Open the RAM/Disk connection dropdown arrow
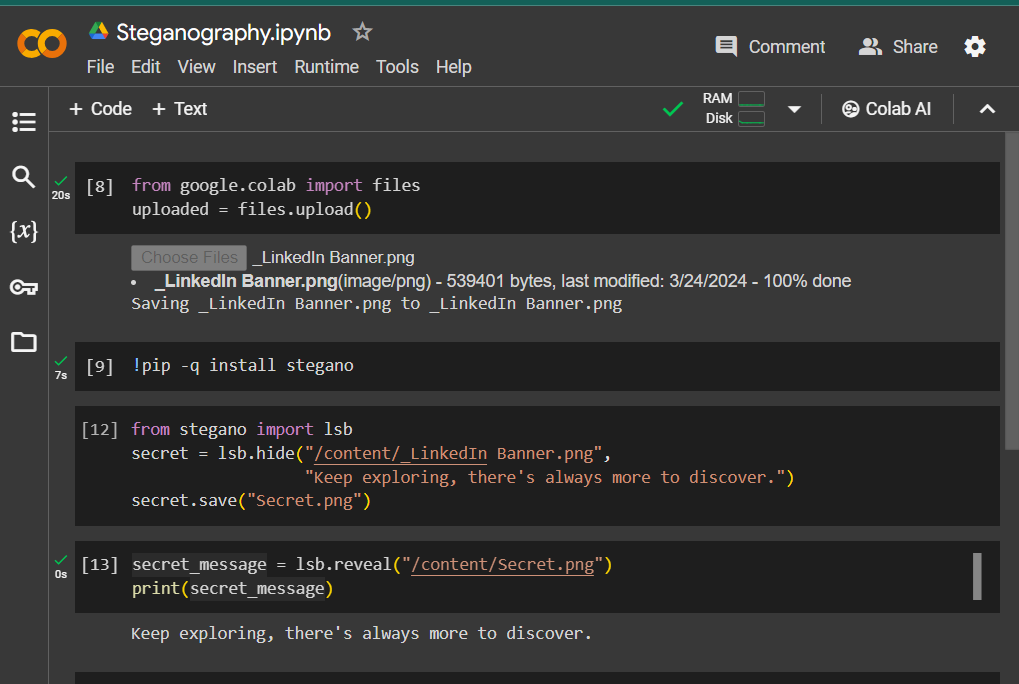This screenshot has width=1019, height=684. coord(794,109)
